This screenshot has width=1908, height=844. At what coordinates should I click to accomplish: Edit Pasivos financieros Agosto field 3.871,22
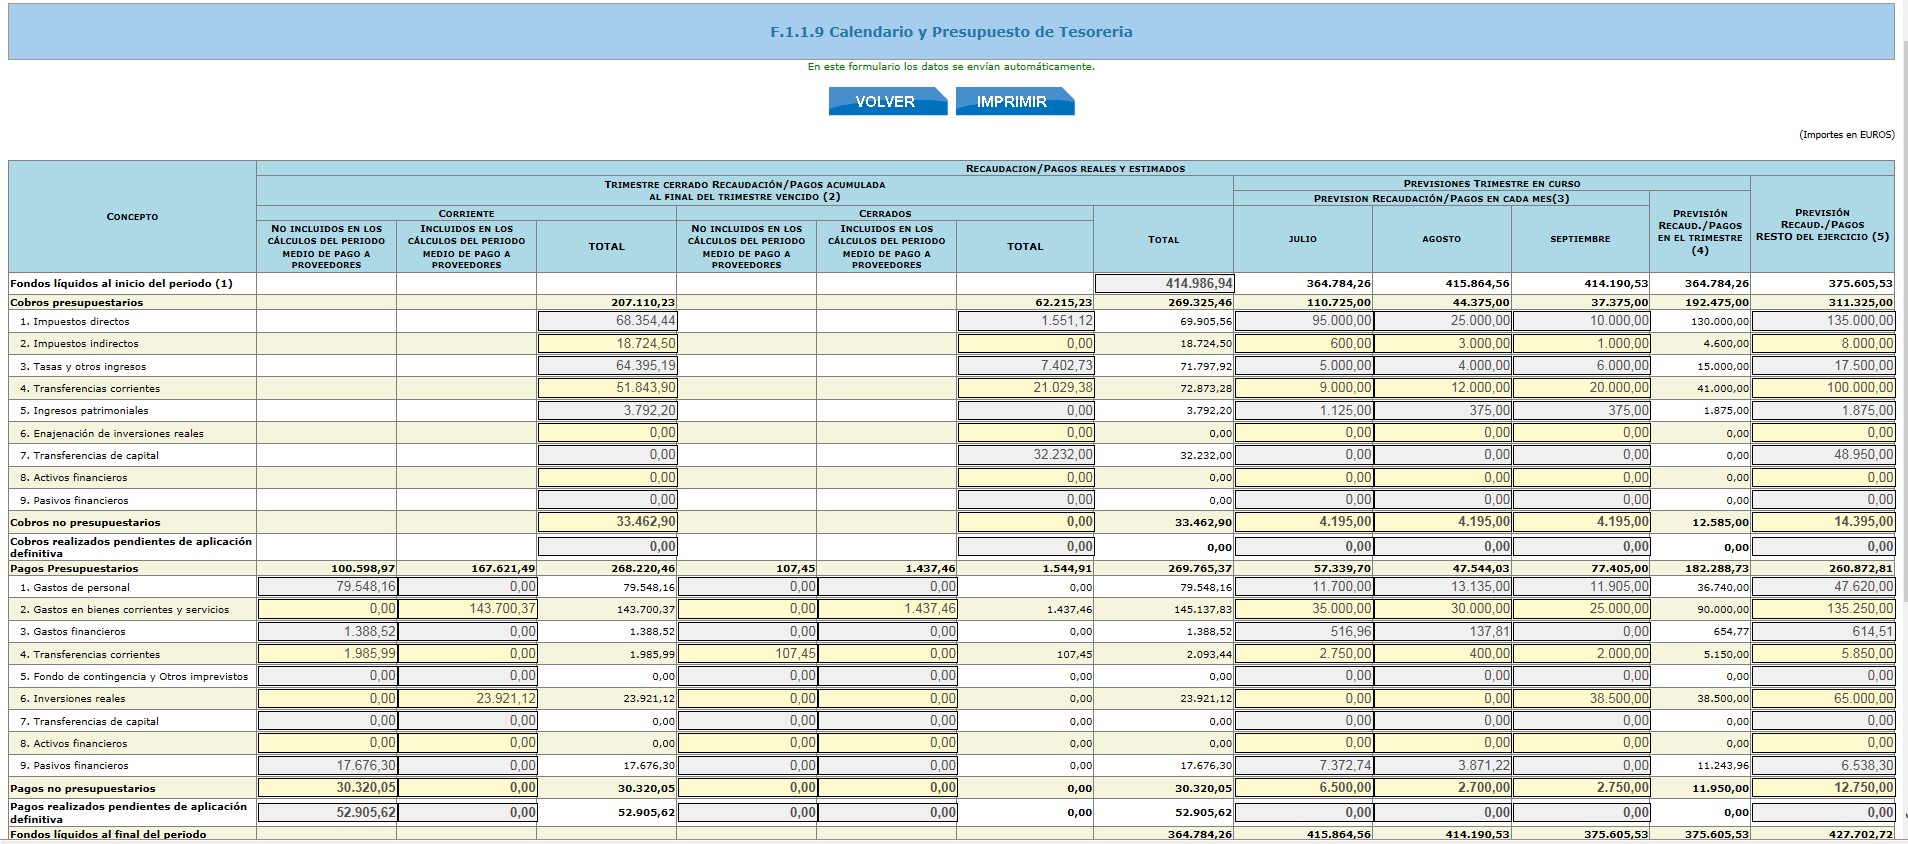[x=1443, y=766]
